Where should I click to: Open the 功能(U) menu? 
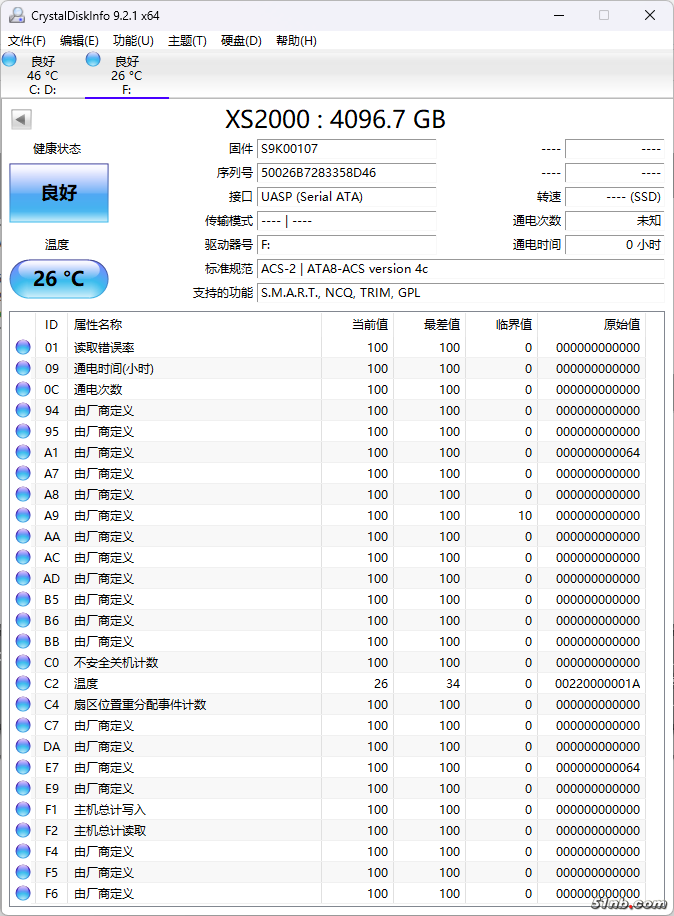coord(133,41)
